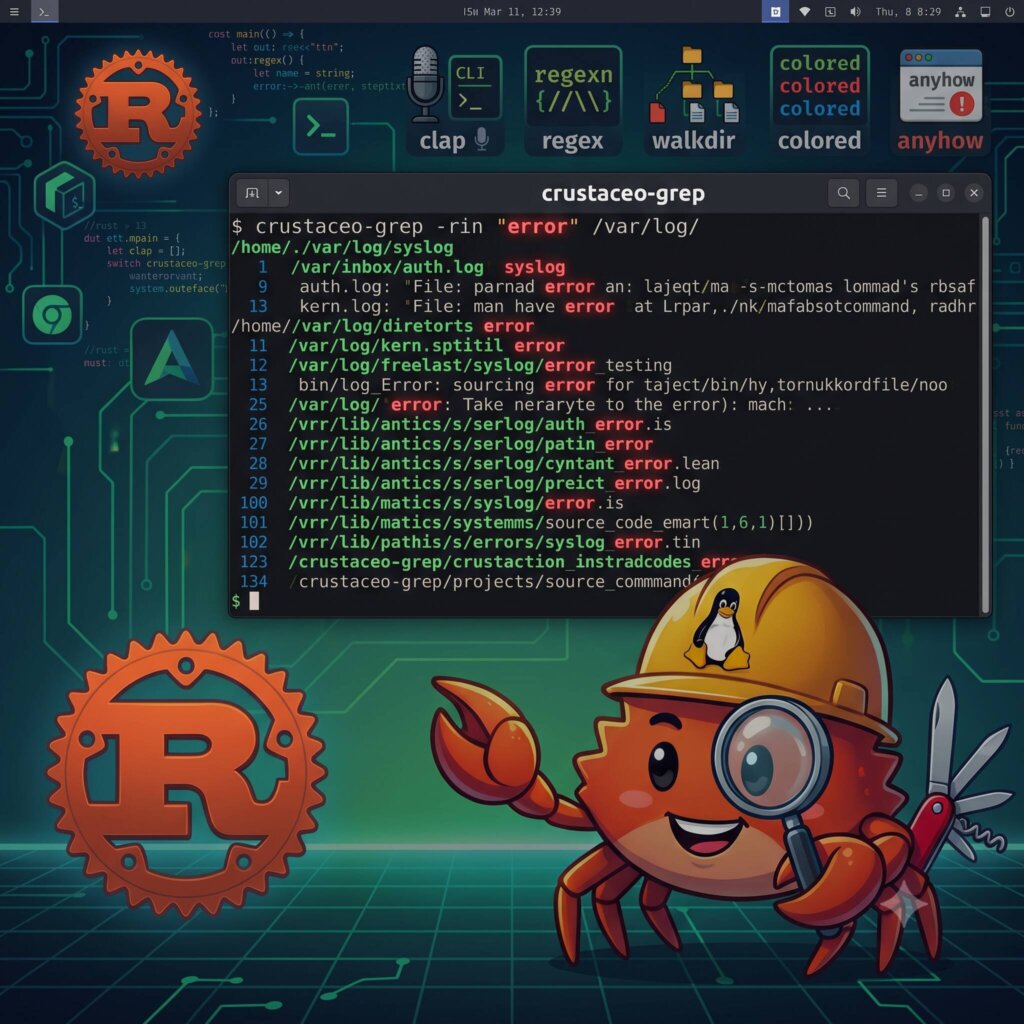Click the terminal launcher in the top bar
This screenshot has height=1024, width=1024.
(44, 12)
